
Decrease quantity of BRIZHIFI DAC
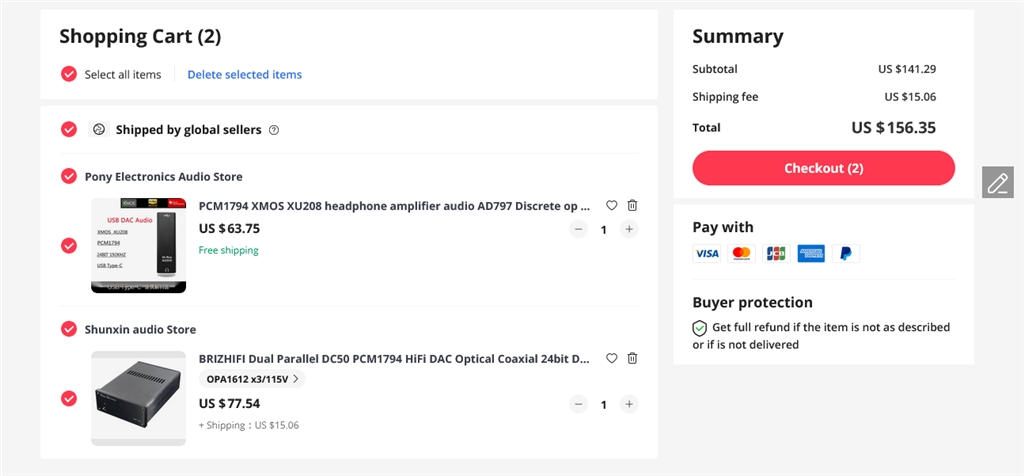[578, 404]
